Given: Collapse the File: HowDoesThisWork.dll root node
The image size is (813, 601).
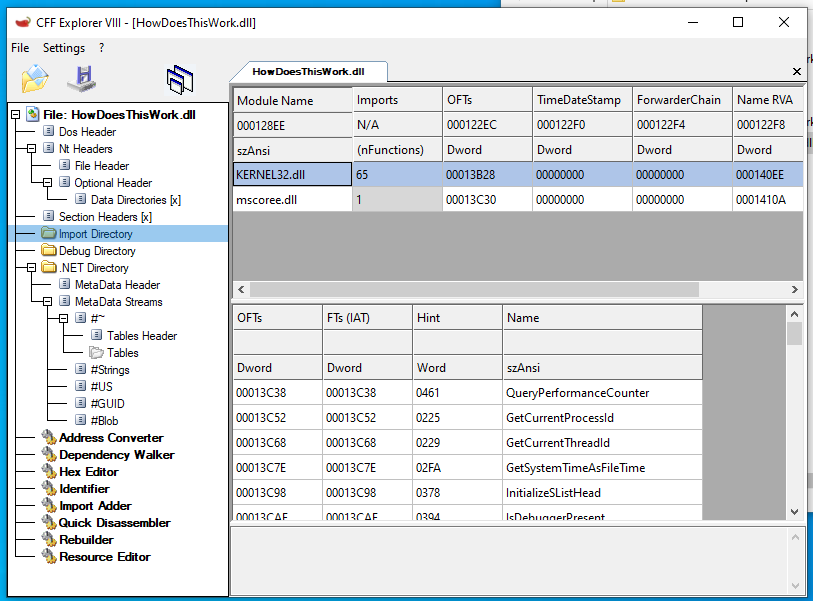Looking at the screenshot, I should point(16,114).
